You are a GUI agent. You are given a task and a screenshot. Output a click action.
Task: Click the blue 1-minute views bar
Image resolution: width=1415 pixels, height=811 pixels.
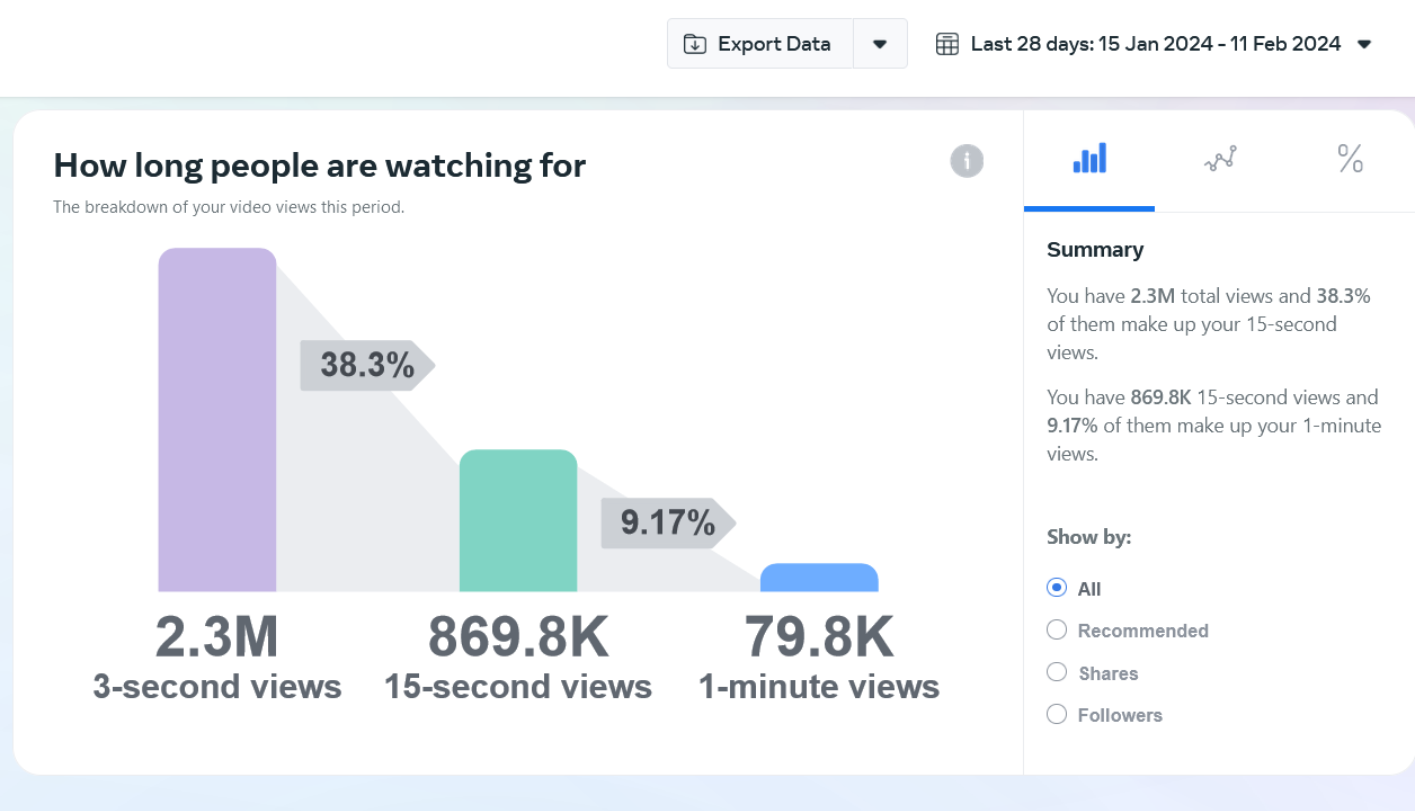pos(819,578)
